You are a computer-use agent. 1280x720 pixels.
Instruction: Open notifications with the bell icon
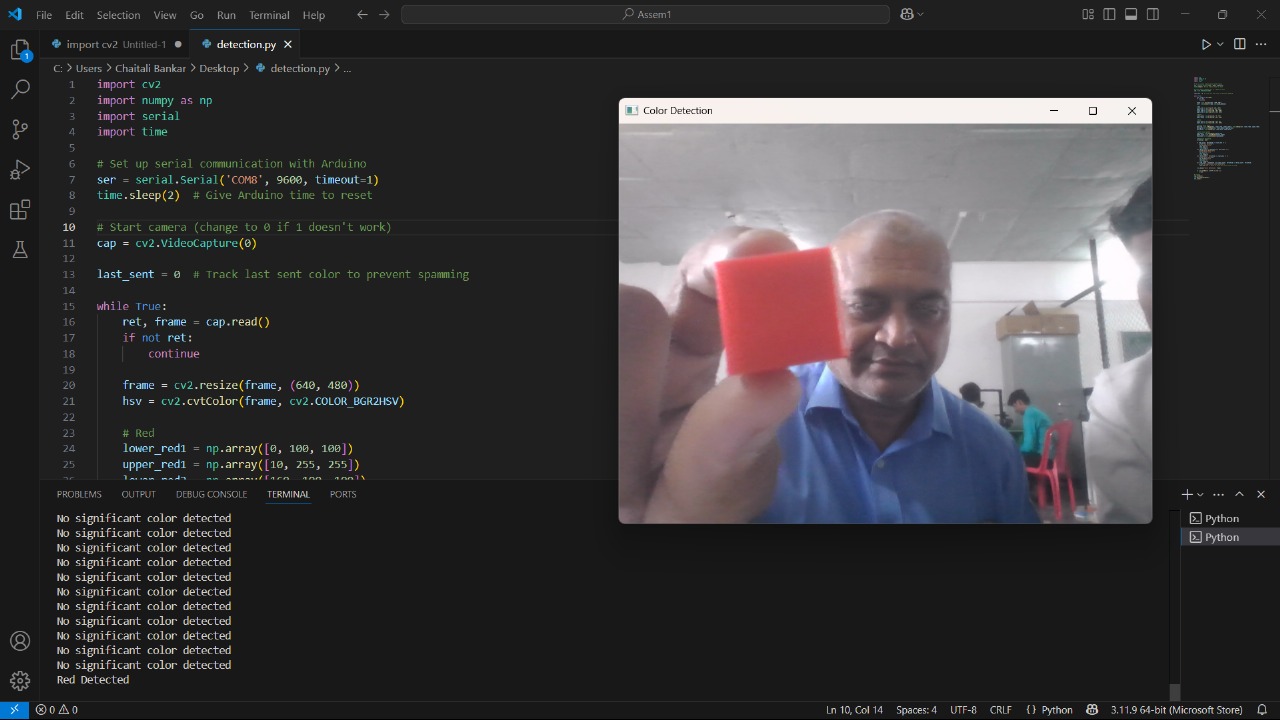[x=1262, y=710]
